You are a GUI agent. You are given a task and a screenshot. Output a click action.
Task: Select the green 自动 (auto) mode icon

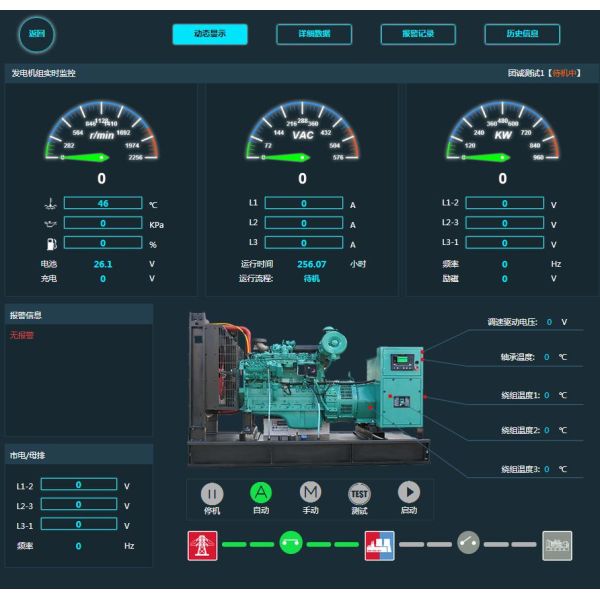261,492
